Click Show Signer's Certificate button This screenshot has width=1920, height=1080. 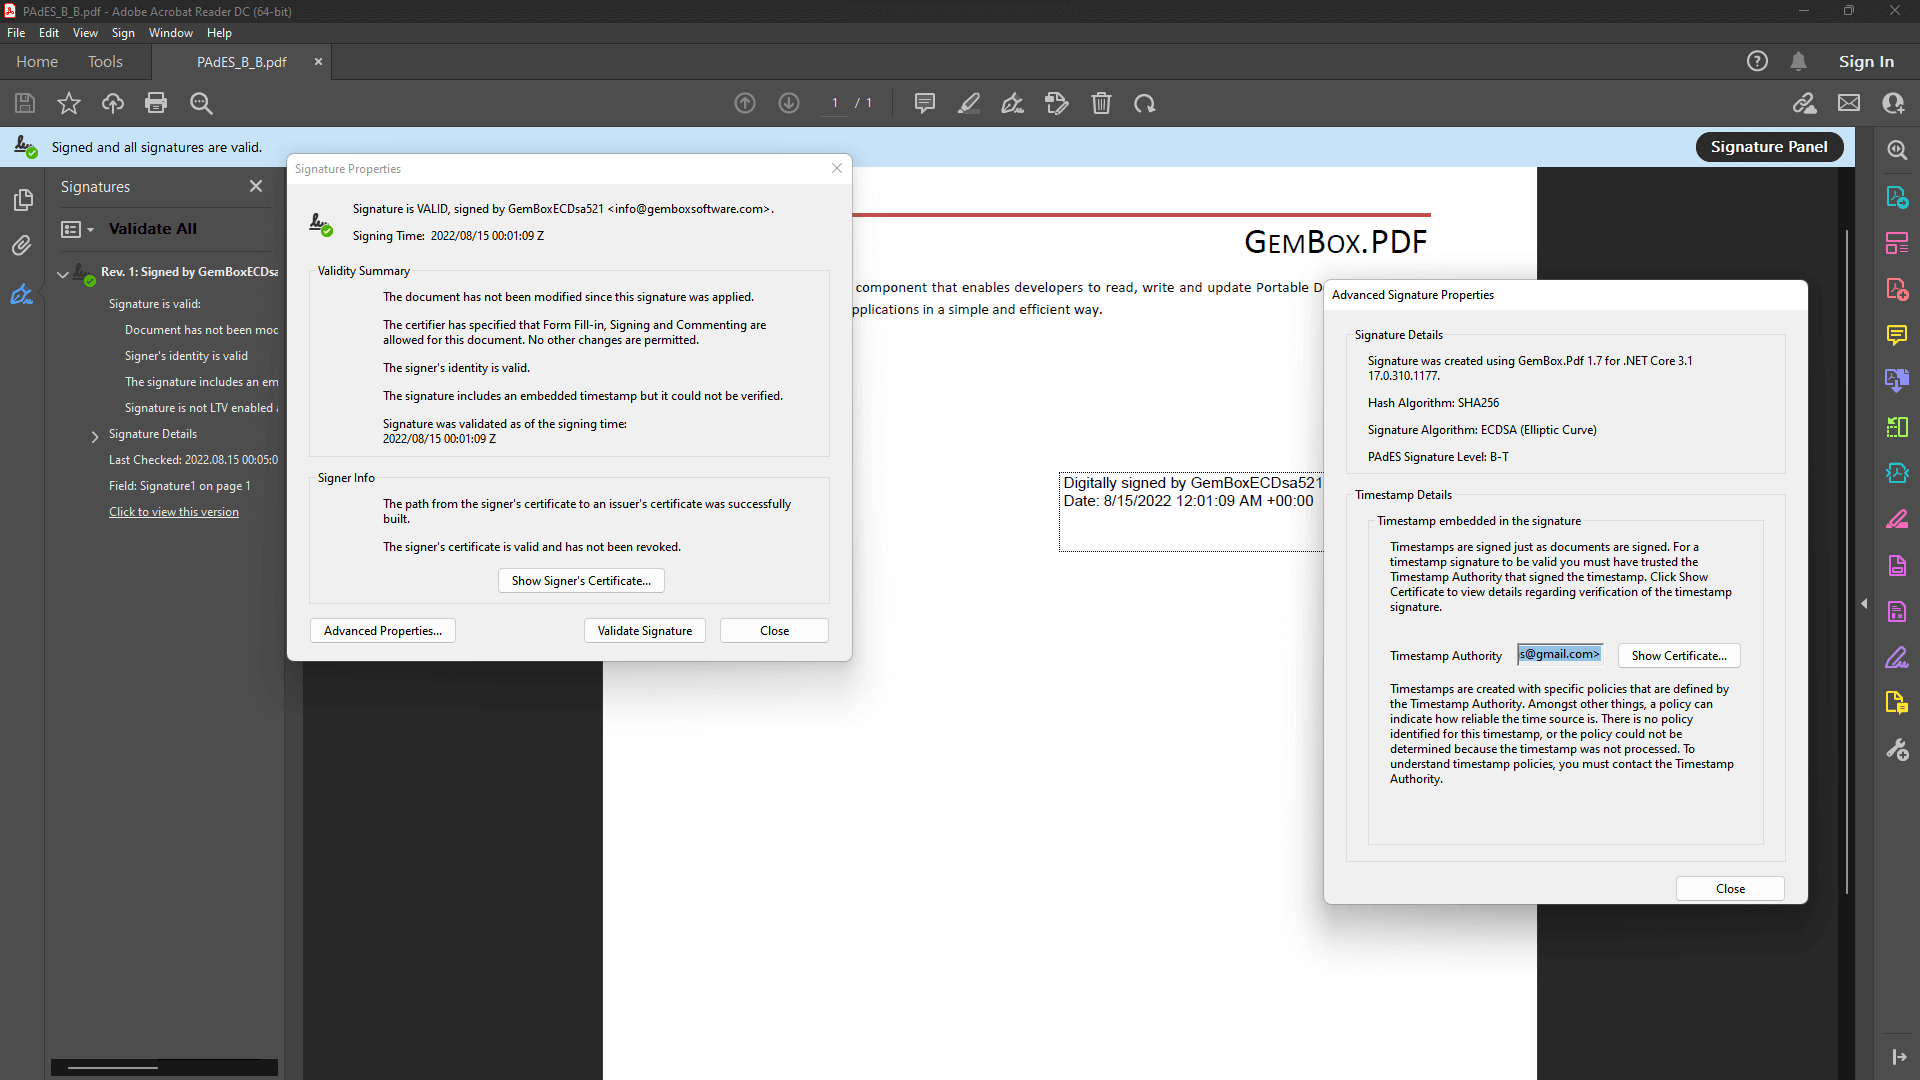(x=581, y=581)
